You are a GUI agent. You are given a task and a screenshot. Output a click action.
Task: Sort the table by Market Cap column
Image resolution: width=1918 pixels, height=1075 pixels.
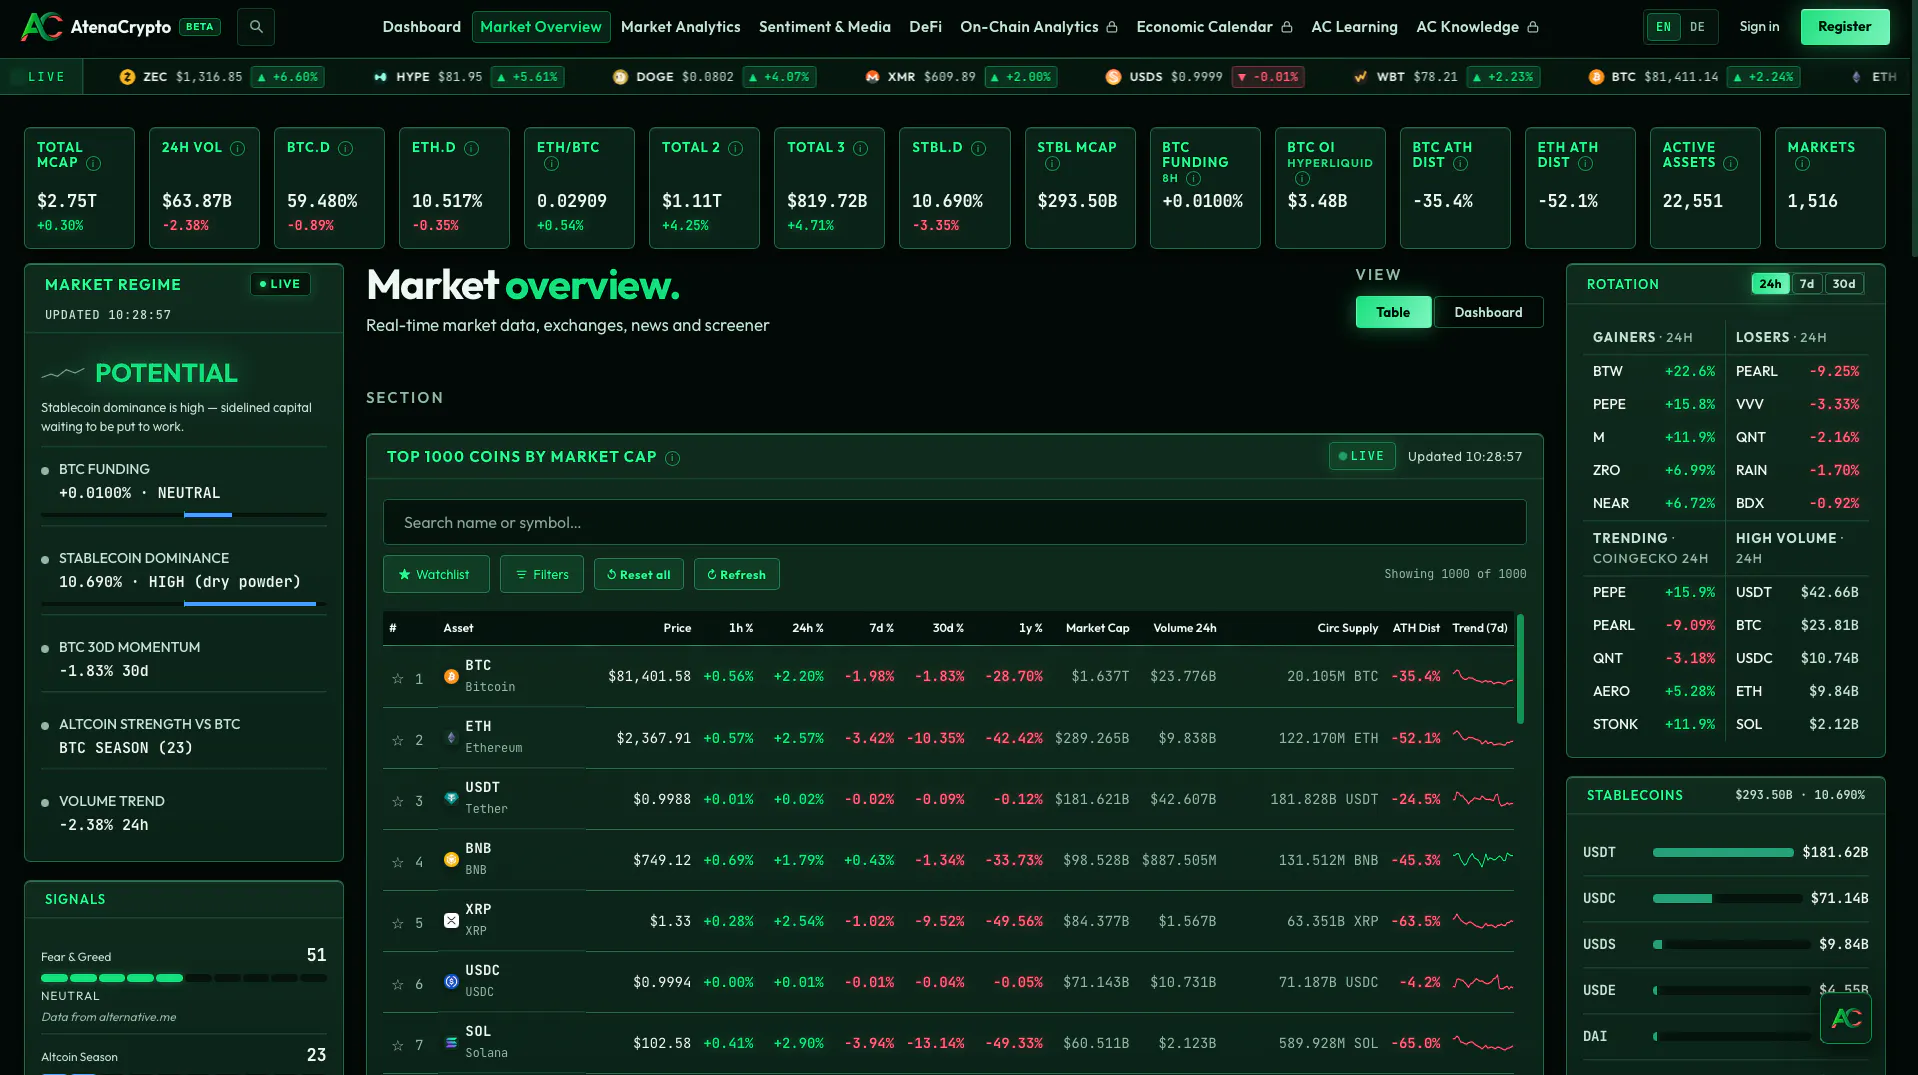coord(1097,628)
